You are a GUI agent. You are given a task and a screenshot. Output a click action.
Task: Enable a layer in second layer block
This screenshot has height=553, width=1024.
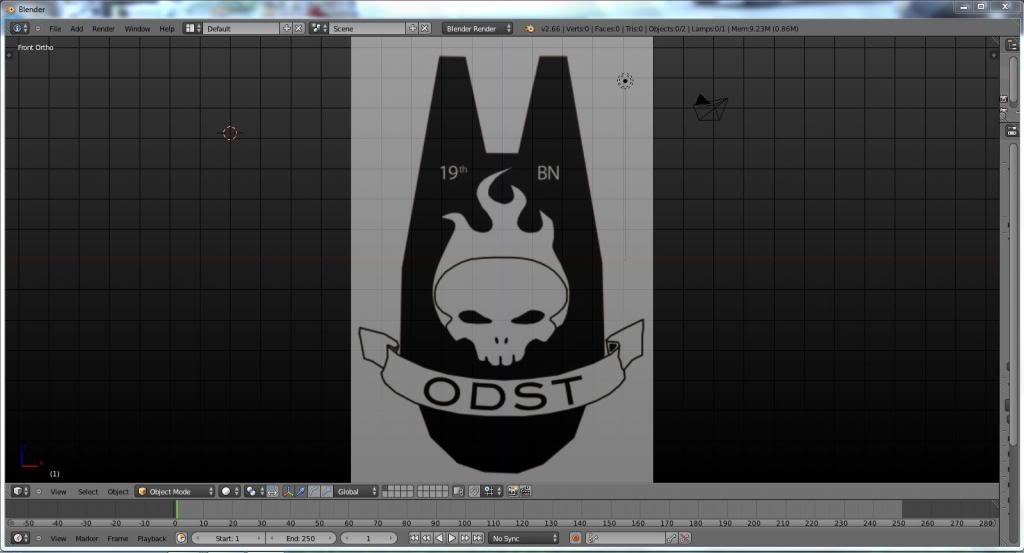pyautogui.click(x=432, y=491)
